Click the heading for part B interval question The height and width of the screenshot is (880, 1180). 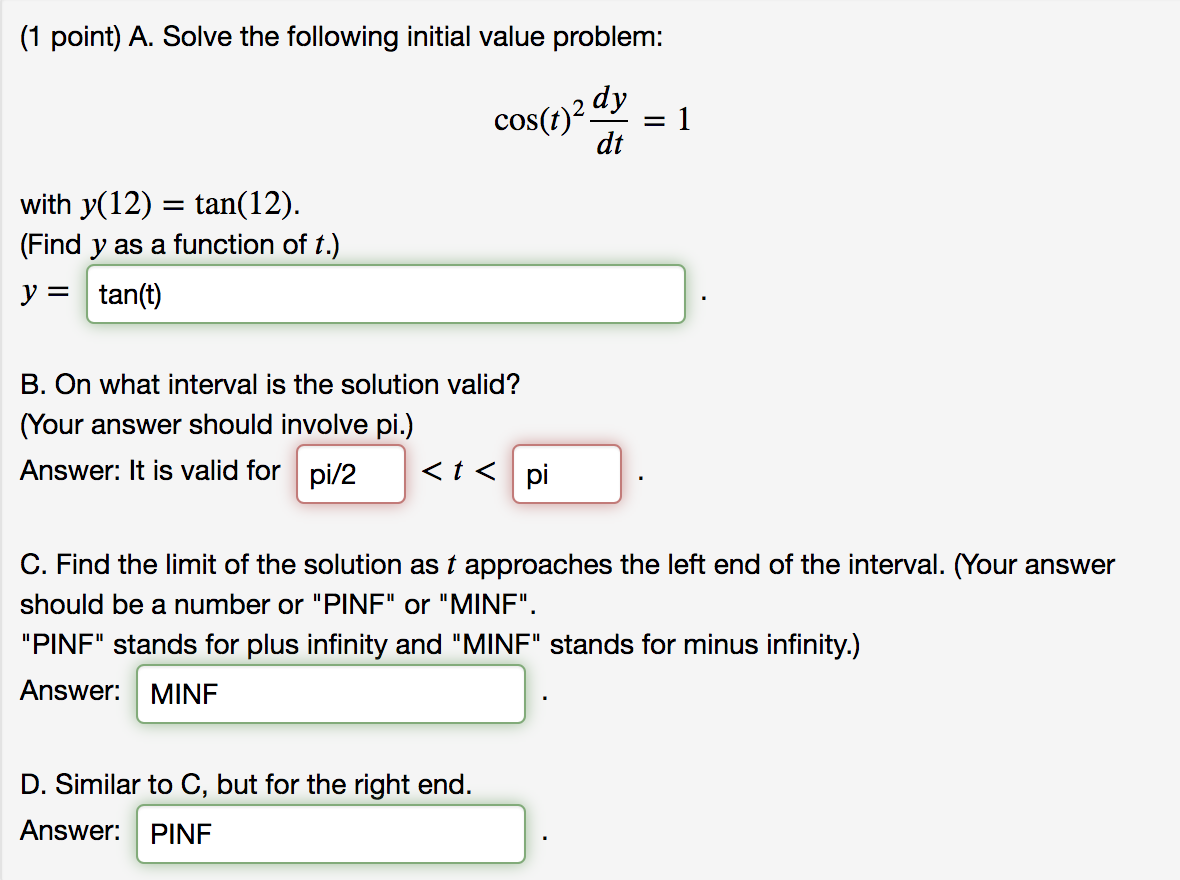point(270,384)
